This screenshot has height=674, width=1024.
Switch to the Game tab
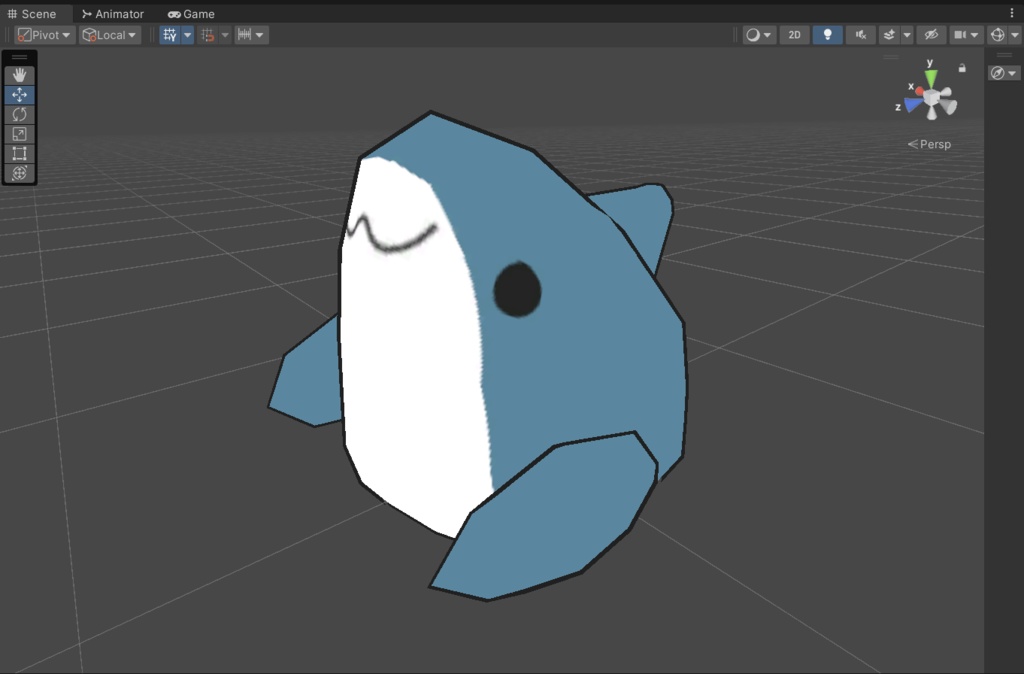(x=190, y=13)
